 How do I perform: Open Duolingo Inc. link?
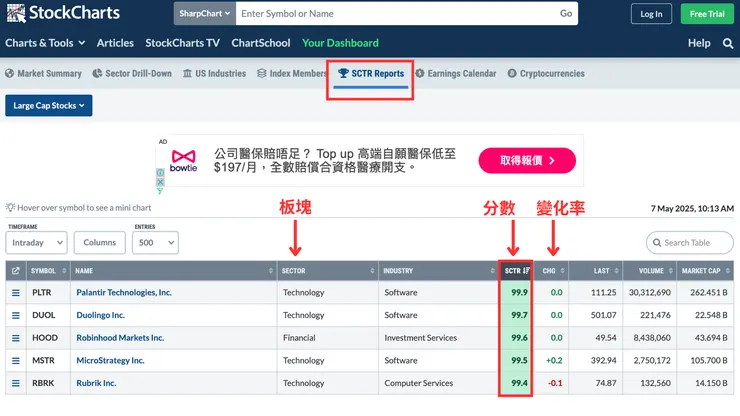(x=101, y=315)
